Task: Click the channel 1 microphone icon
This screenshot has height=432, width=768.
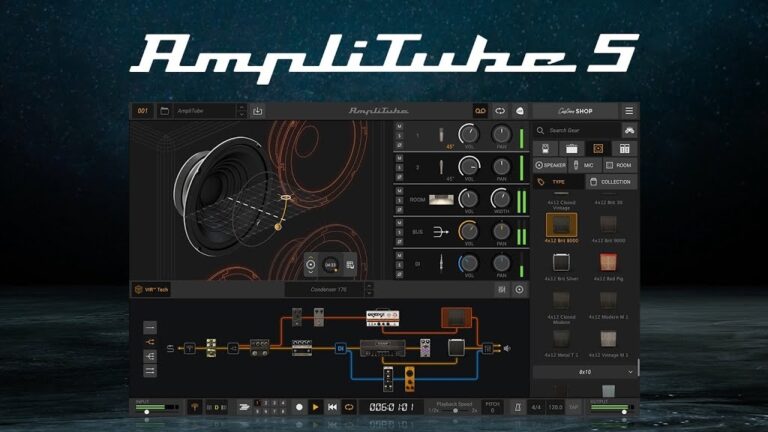Action: (x=441, y=135)
